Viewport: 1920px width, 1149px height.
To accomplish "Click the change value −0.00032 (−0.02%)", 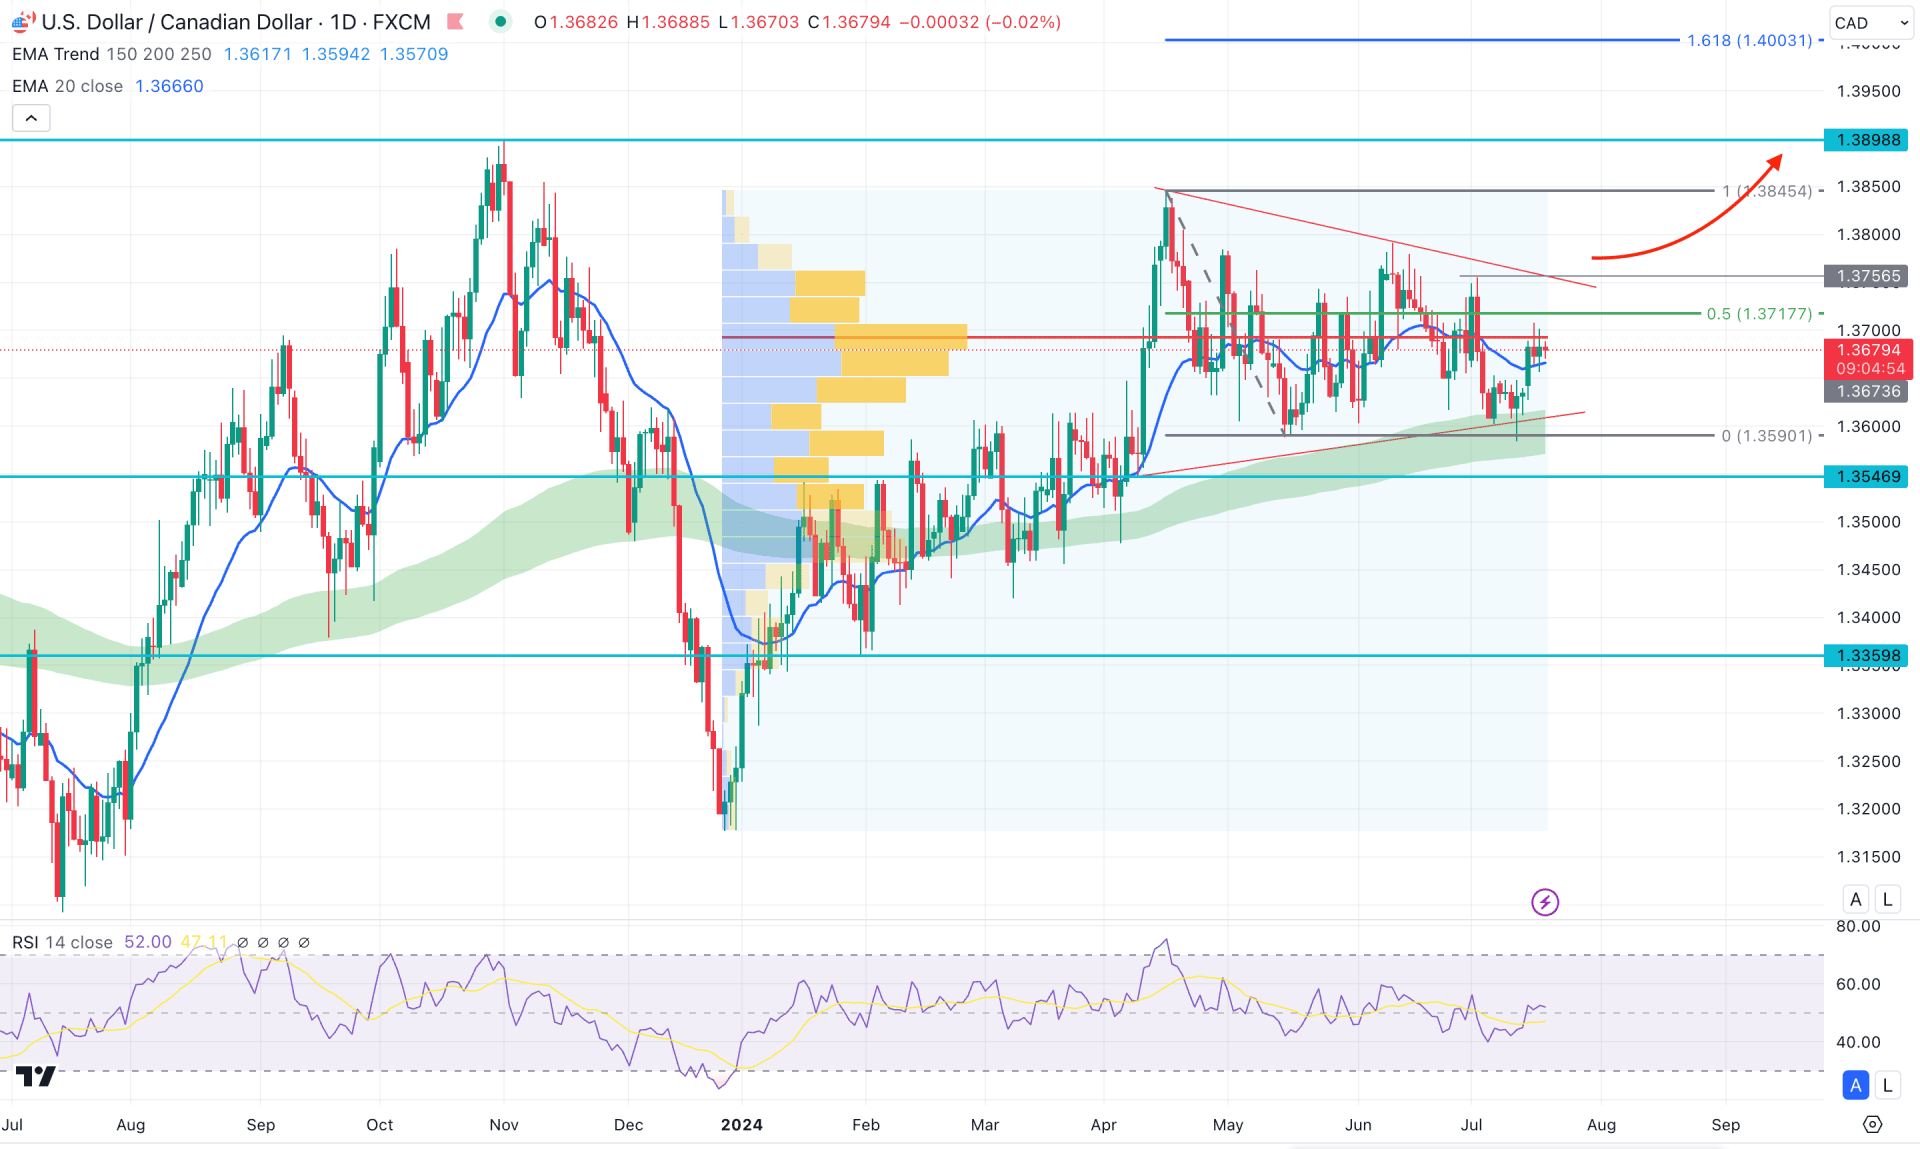I will point(980,22).
